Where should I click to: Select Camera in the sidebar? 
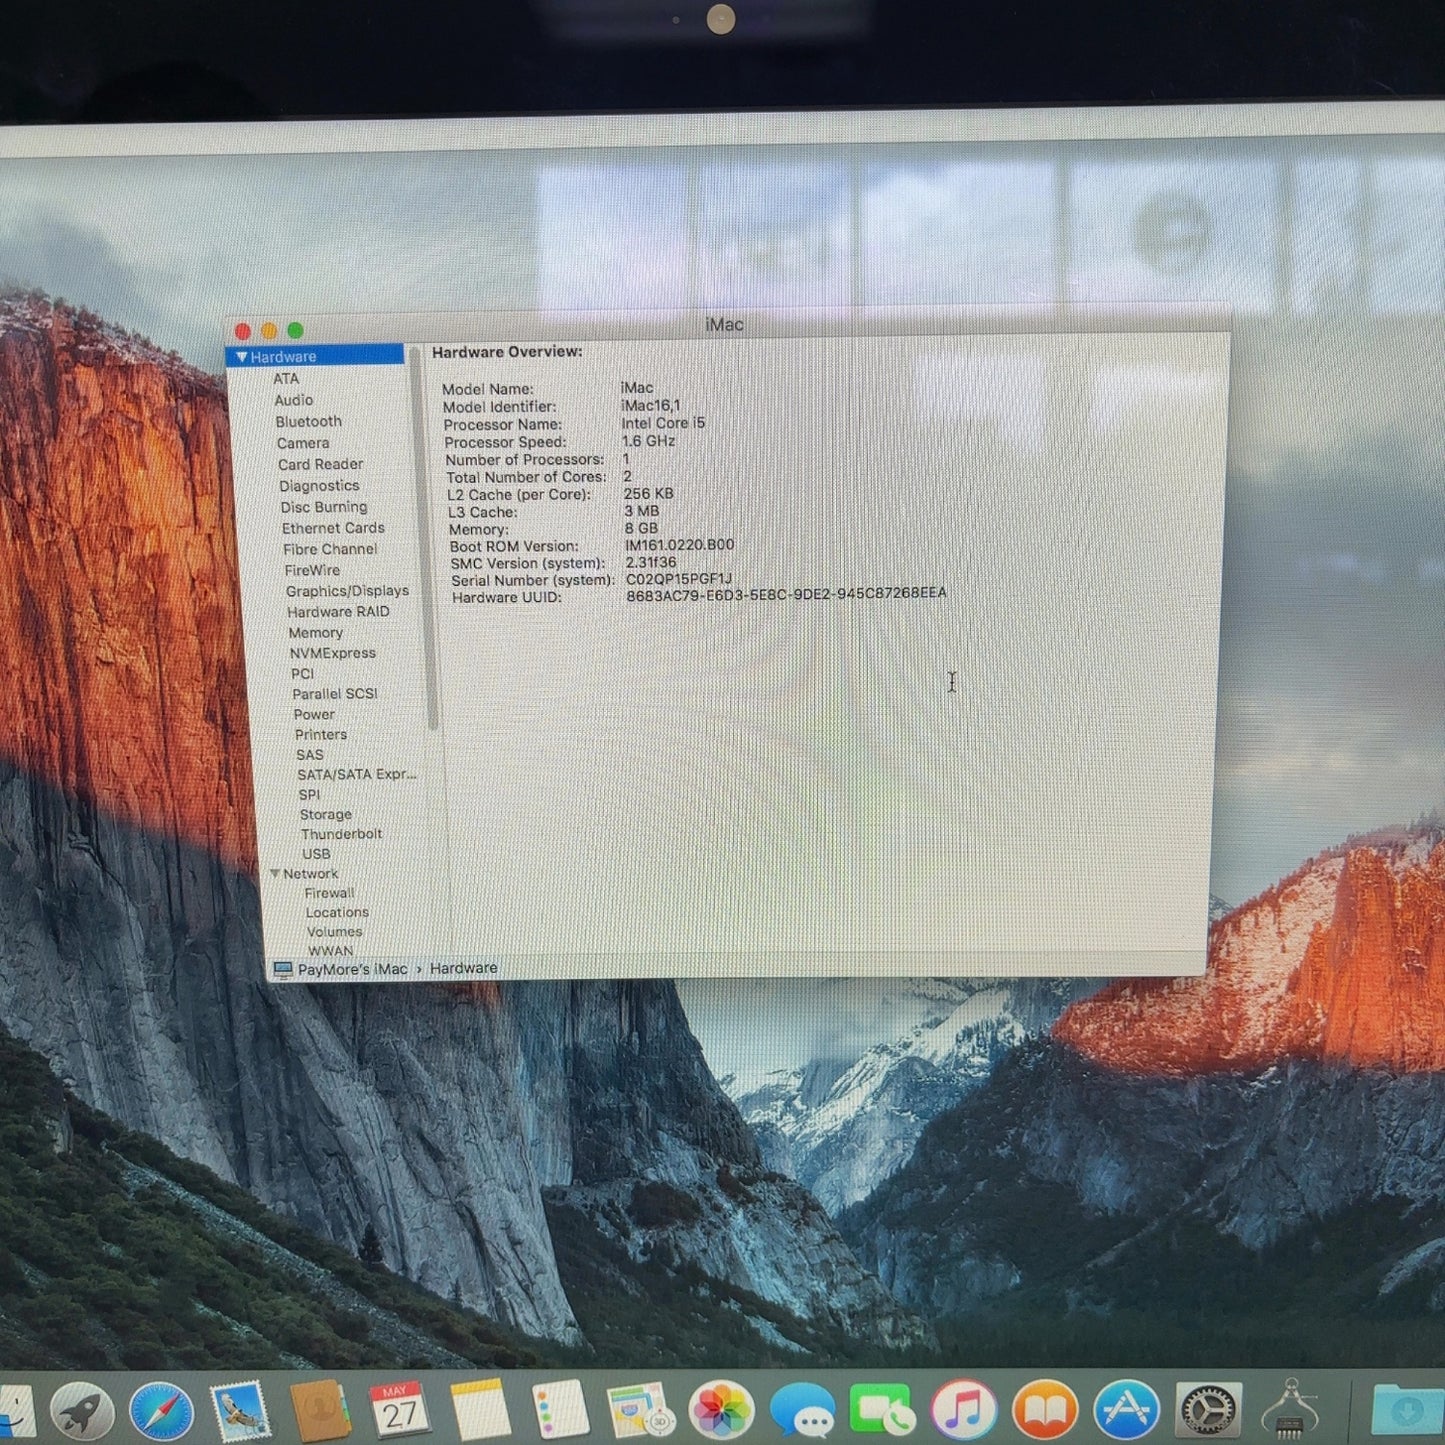[303, 443]
